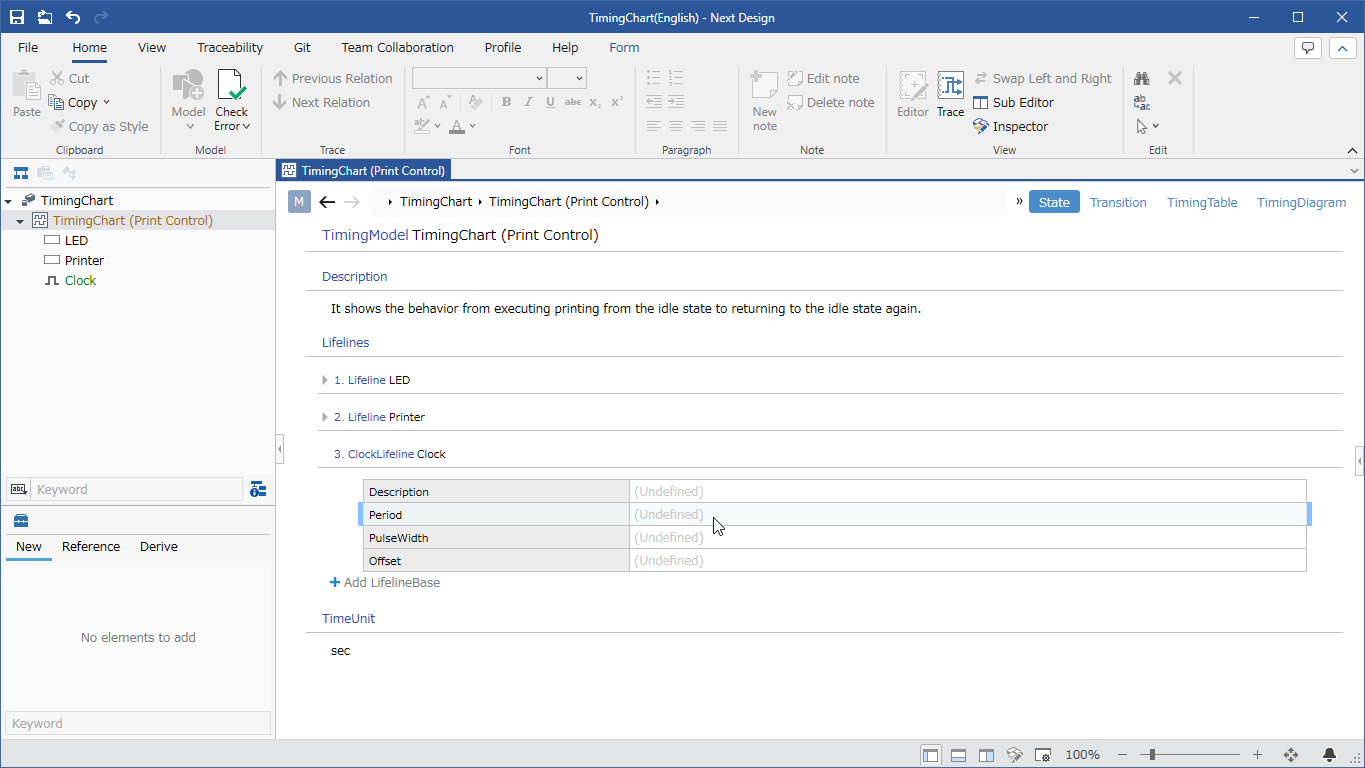Viewport: 1365px width, 768px height.
Task: Click Swap Left and Right
Action: click(x=1043, y=78)
